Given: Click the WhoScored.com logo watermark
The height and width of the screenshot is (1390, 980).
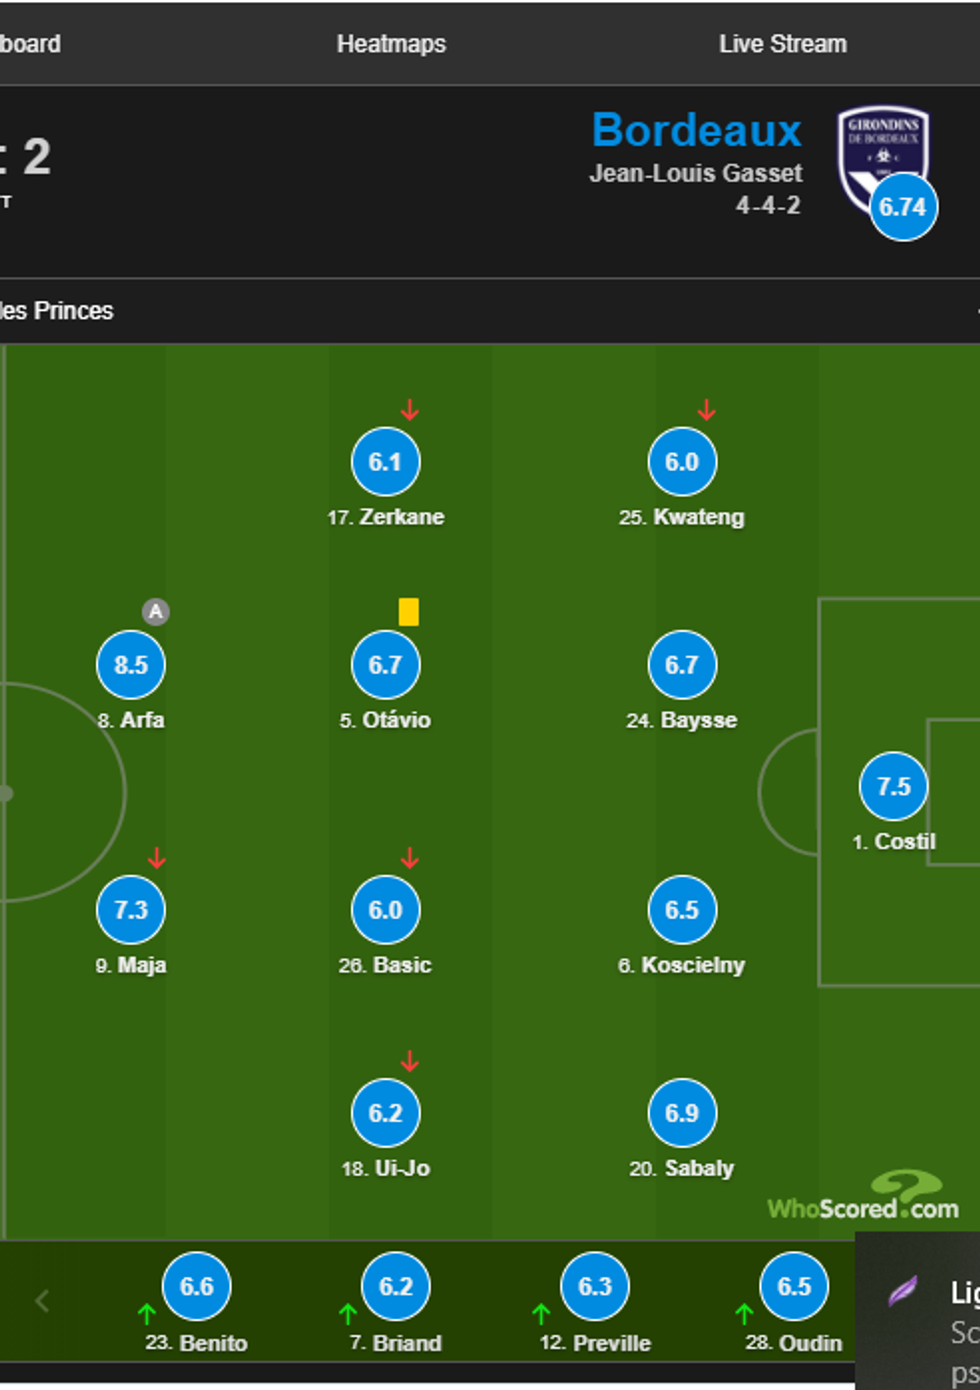Looking at the screenshot, I should click(x=863, y=1201).
